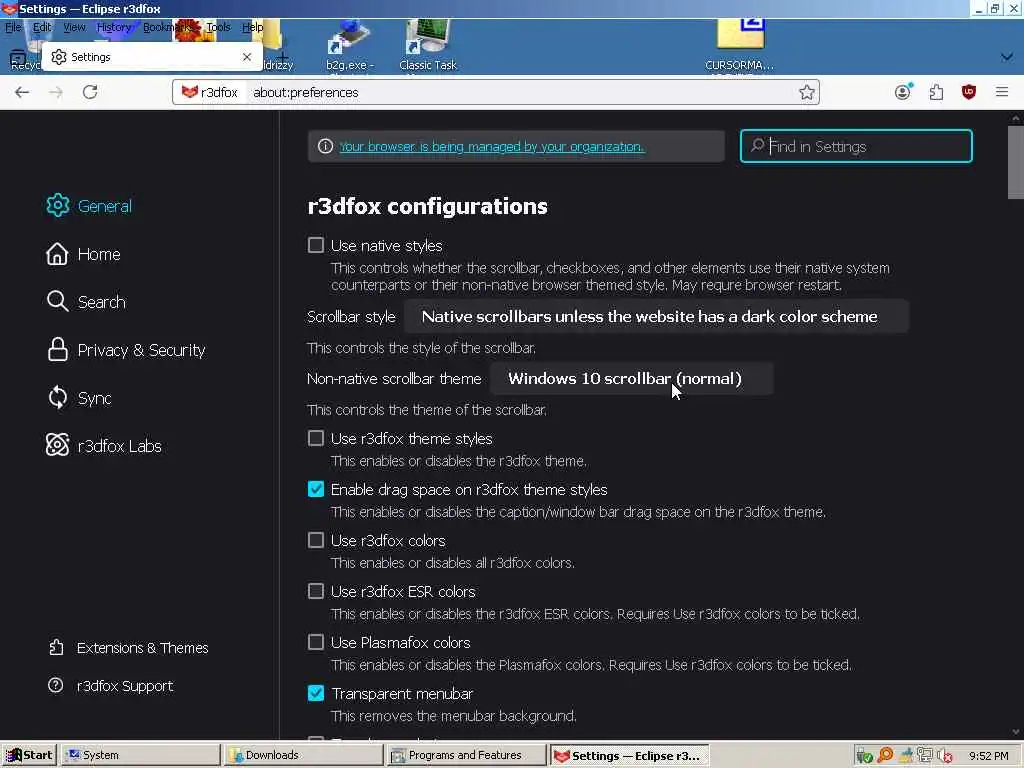
Task: Open the View menu
Action: coord(74,27)
